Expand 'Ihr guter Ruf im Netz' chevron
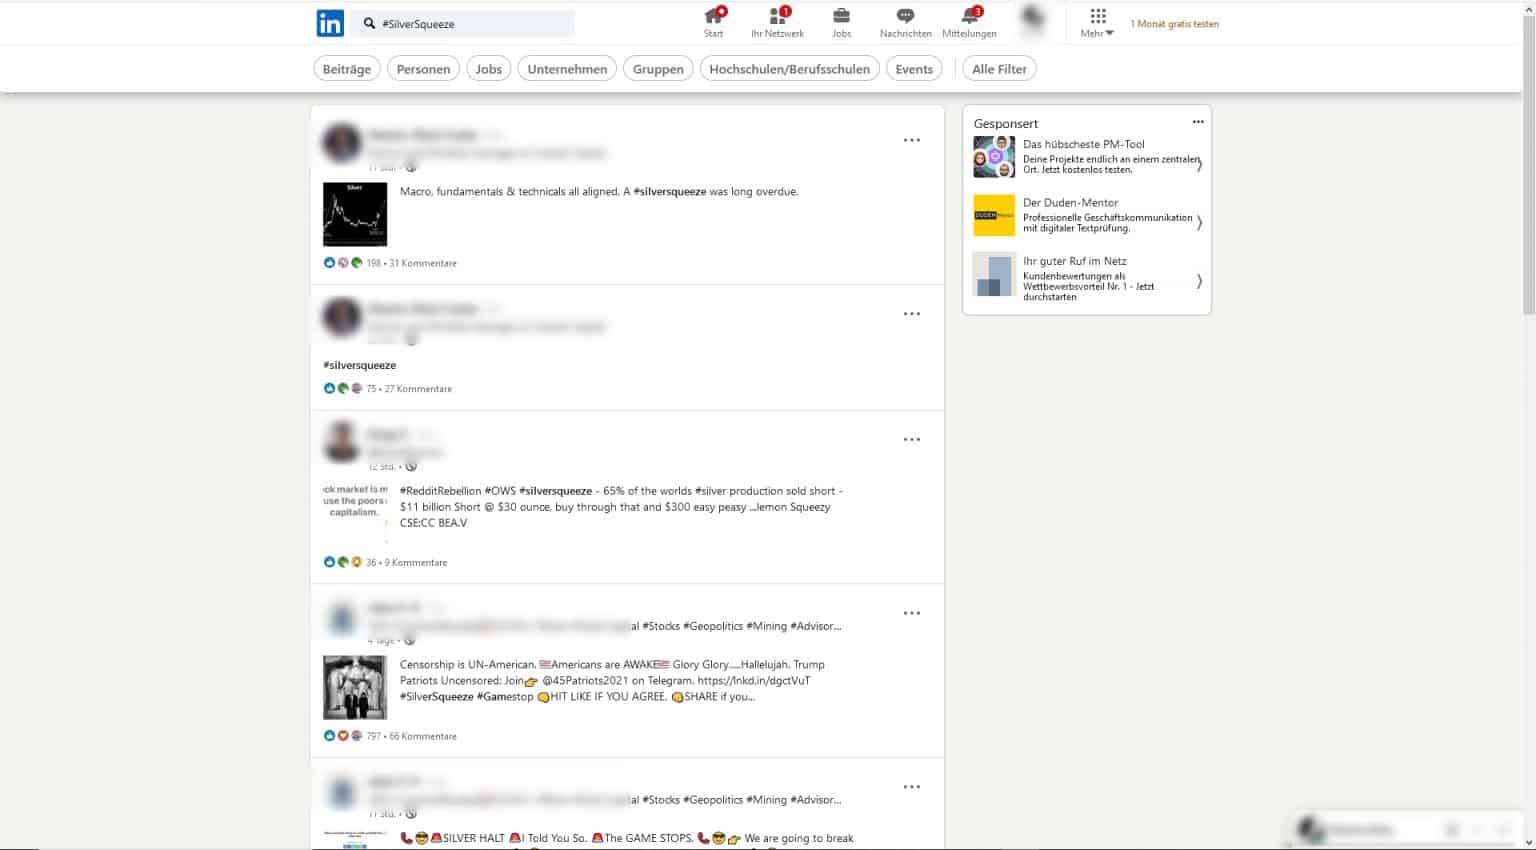 (x=1199, y=281)
